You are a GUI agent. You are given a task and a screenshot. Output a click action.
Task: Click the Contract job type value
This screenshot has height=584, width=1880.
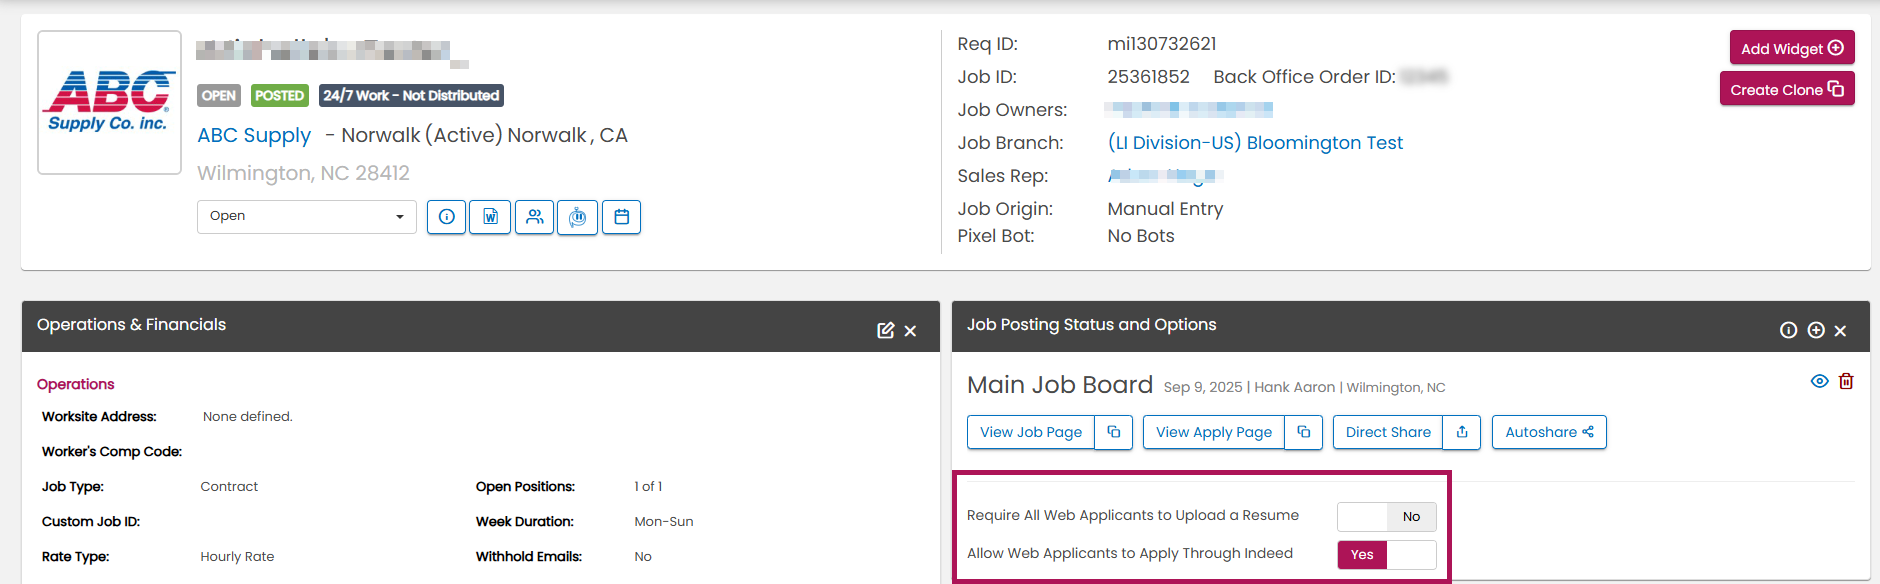(x=229, y=487)
